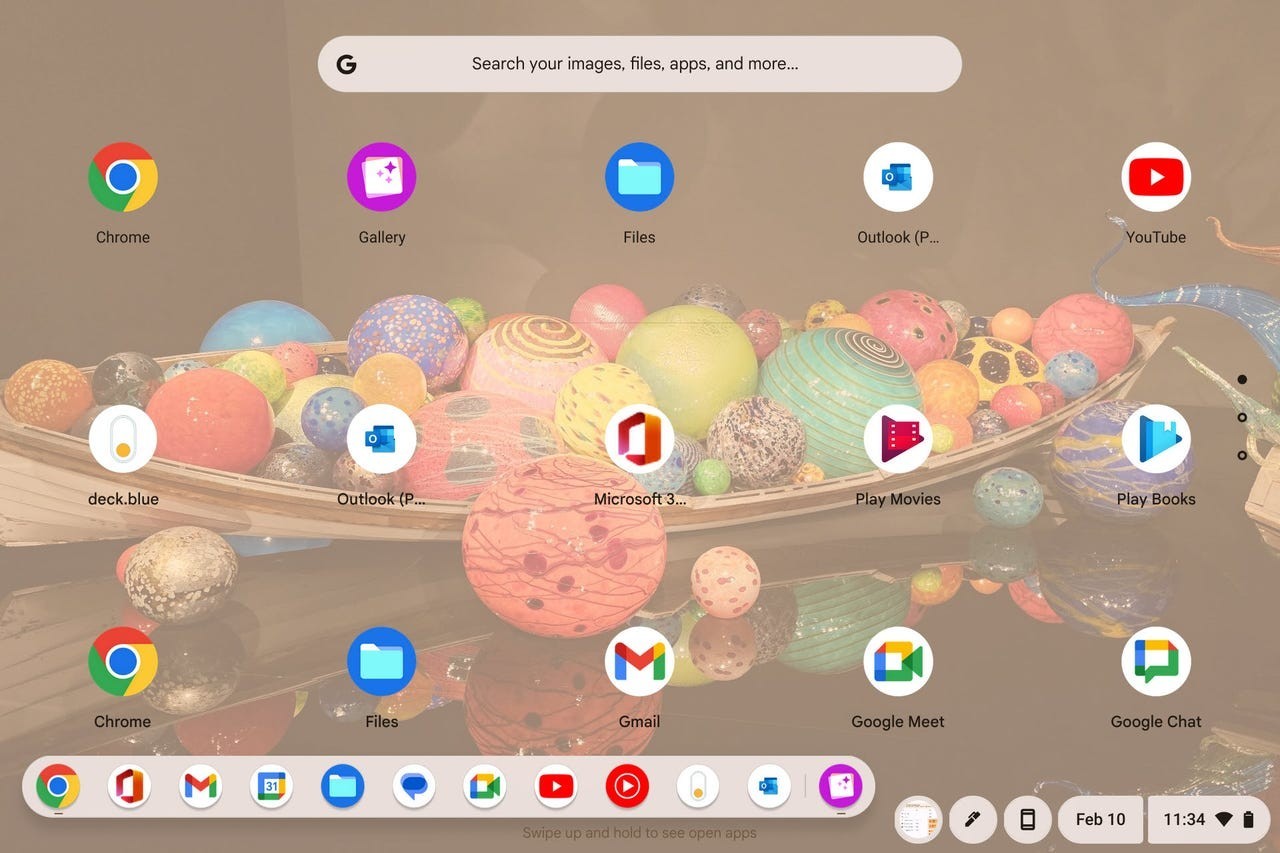
Task: Open Gallery from the launcher app grid
Action: [381, 177]
